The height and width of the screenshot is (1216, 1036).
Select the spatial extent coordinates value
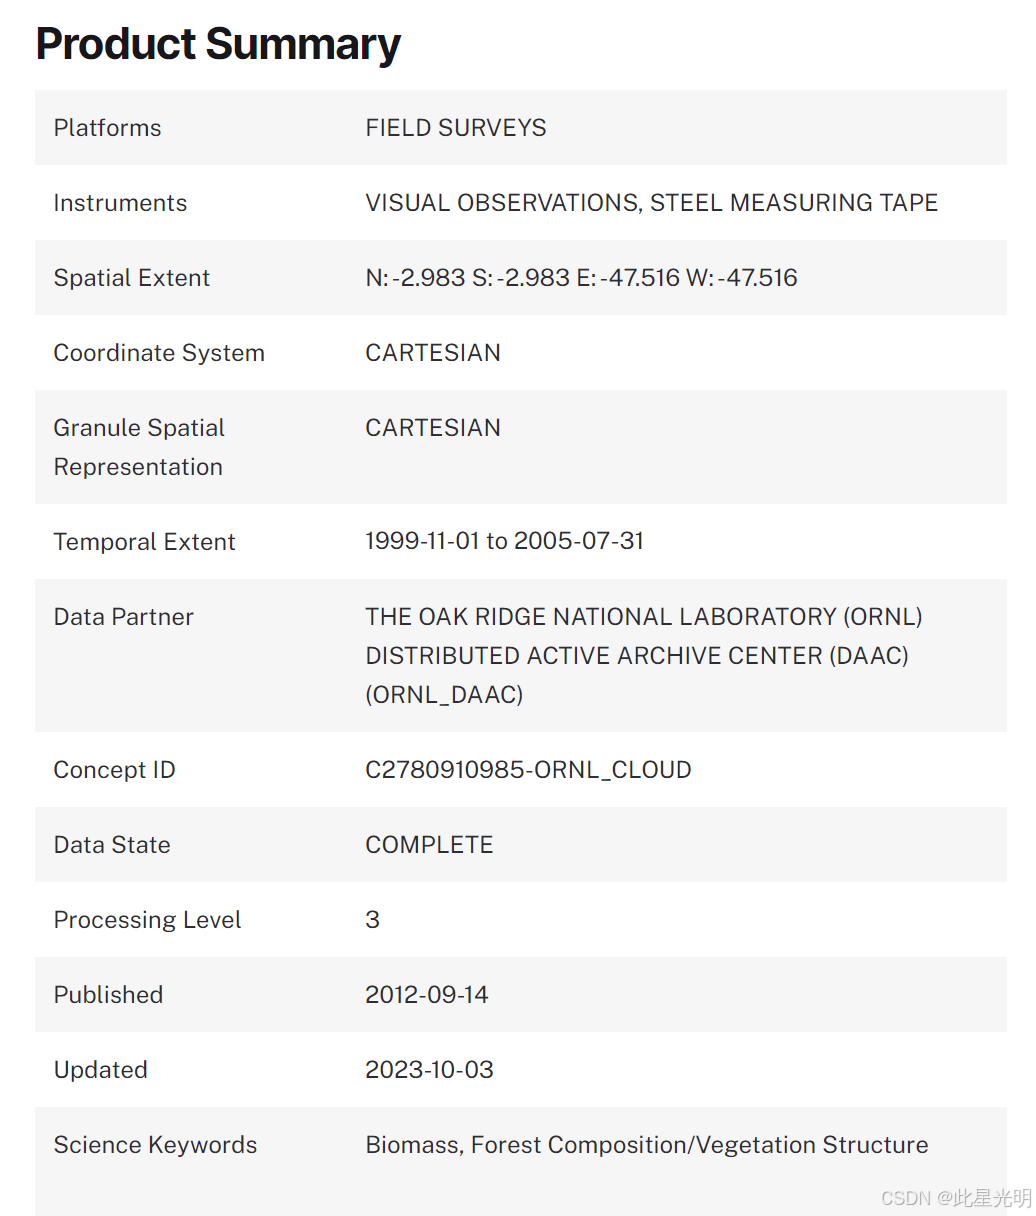pos(581,278)
